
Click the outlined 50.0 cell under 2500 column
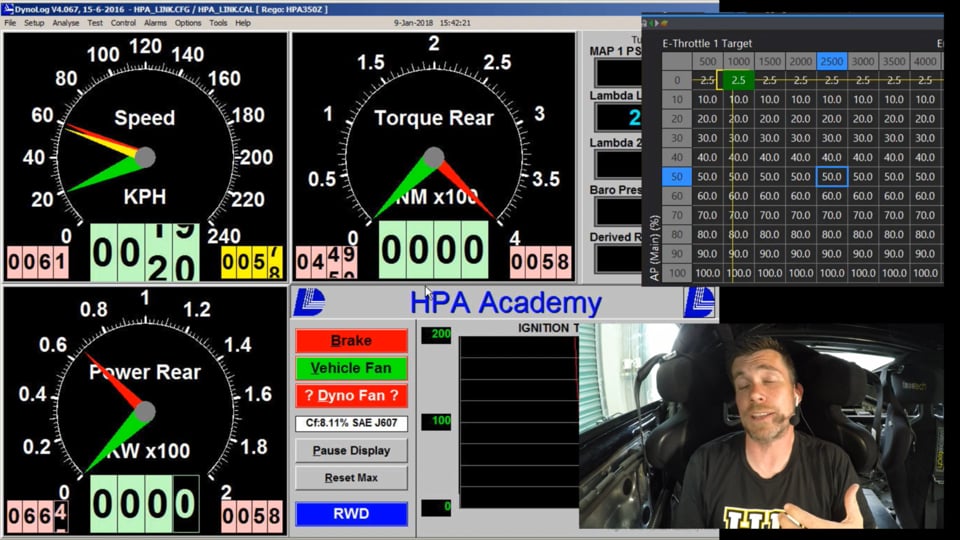pyautogui.click(x=831, y=176)
